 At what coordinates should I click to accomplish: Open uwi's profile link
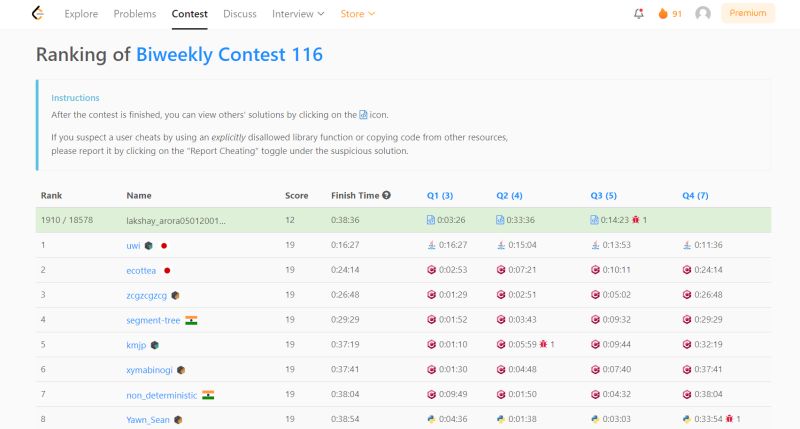coord(133,245)
